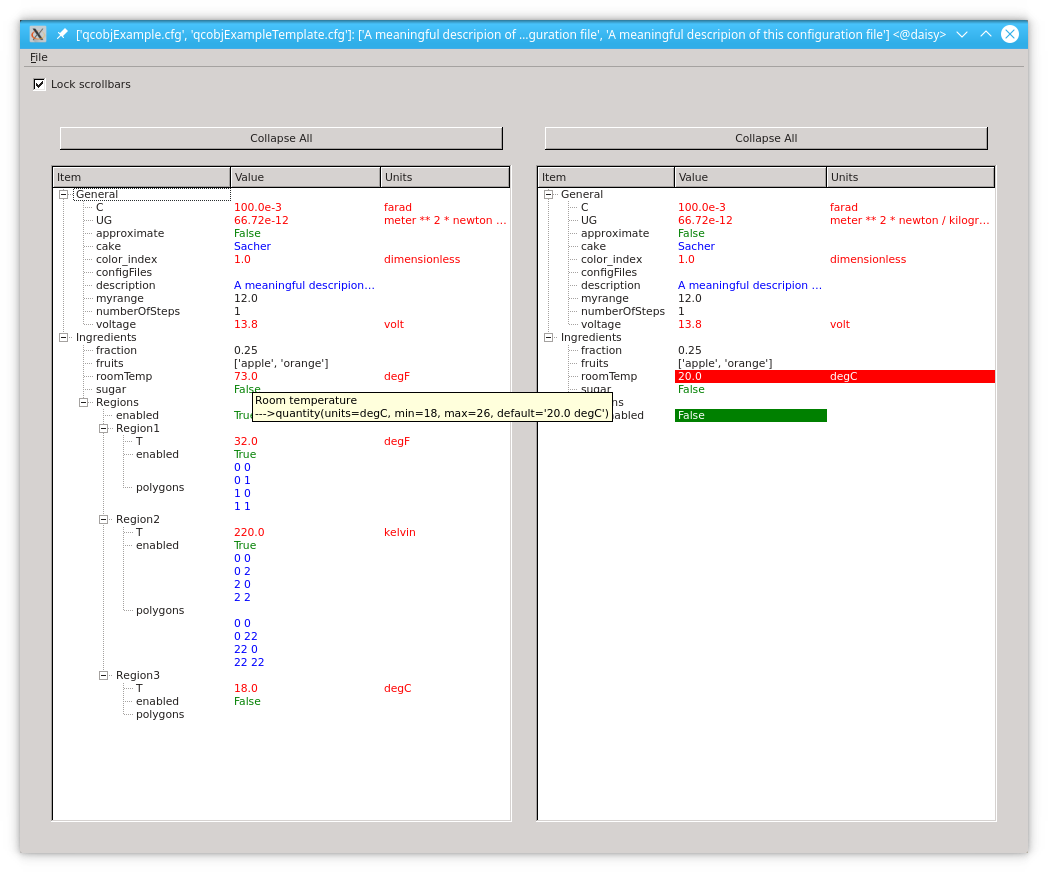Screen dimensions: 1048x873
Task: Click the 'kelvin' units cell for Region2
Action: (x=400, y=532)
